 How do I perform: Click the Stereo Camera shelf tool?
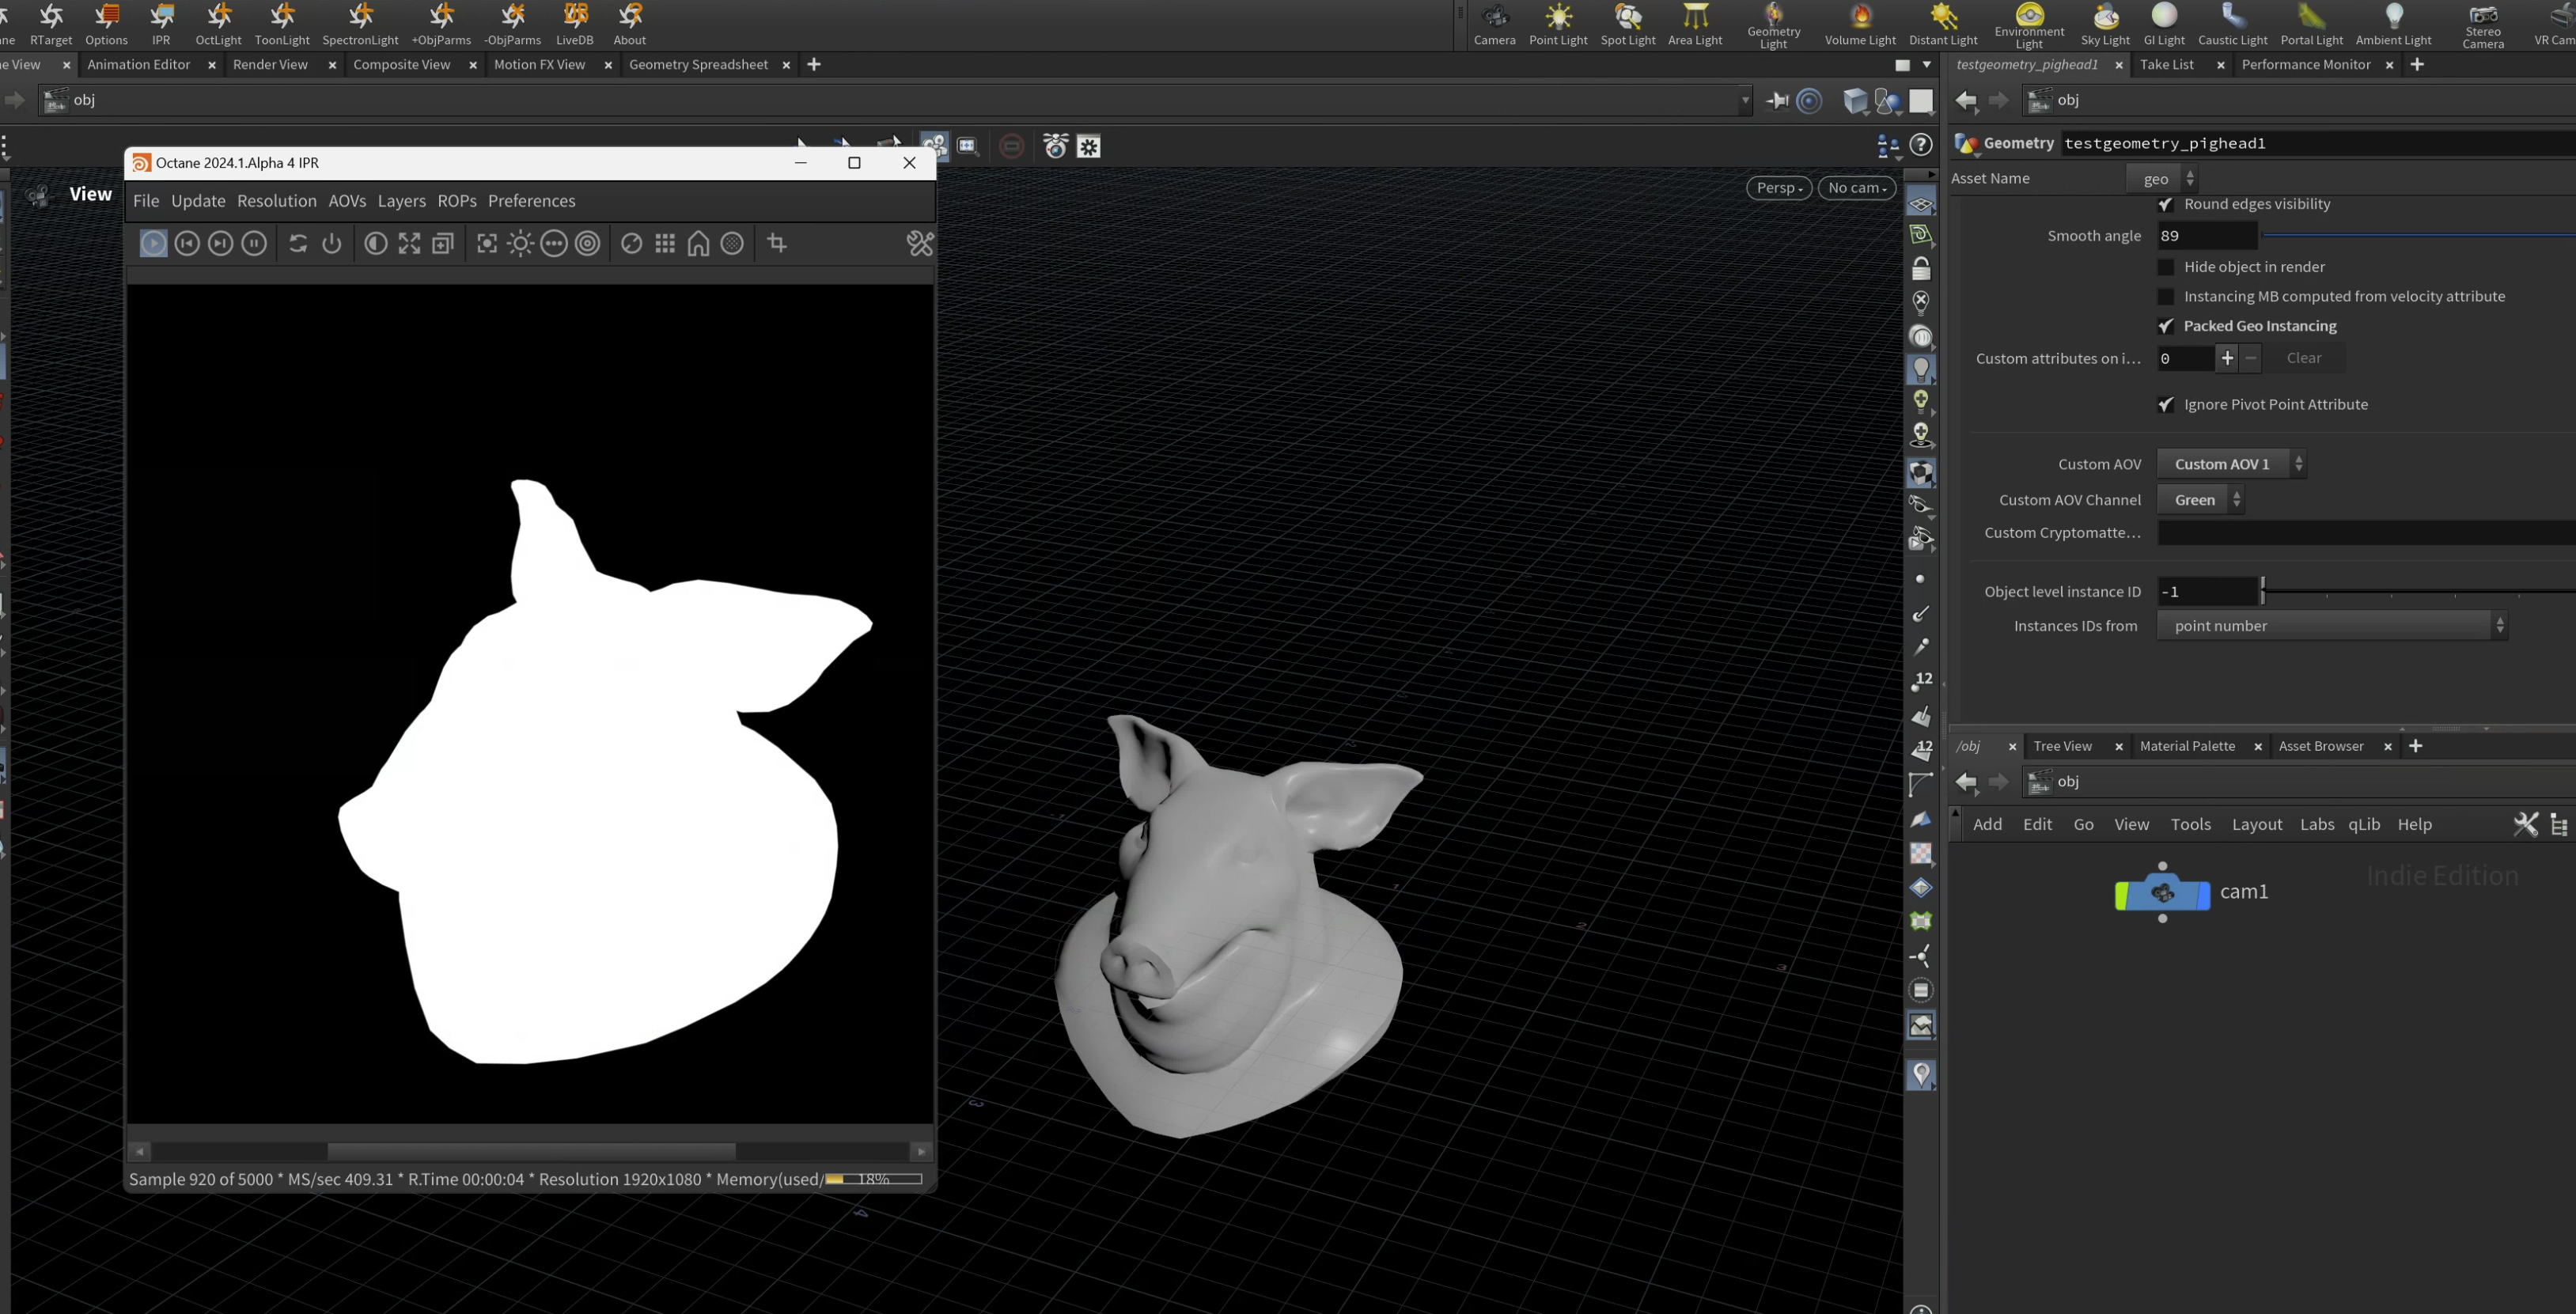click(x=2483, y=25)
